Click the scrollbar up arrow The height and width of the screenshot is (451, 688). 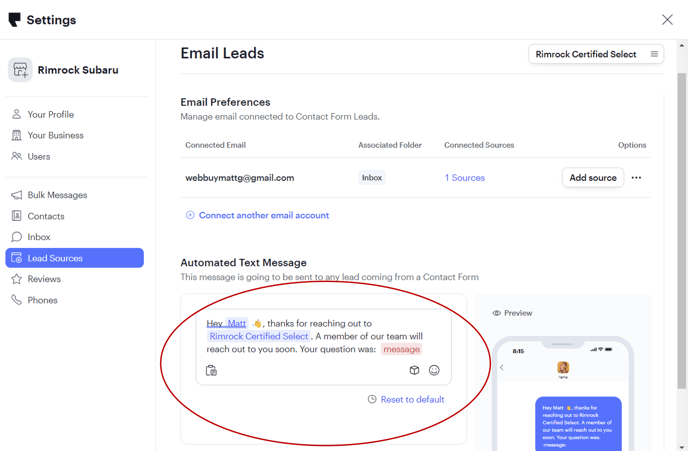coord(681,45)
